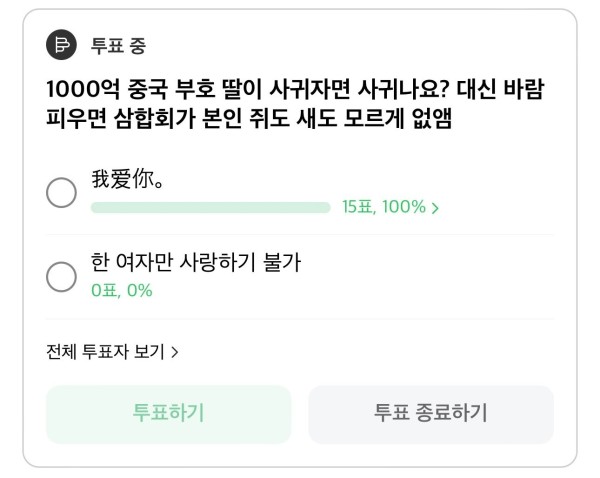Viewport: 600px width, 478px height.
Task: Click the second title line starting with 피우면 삼합회가
Action: (249, 118)
